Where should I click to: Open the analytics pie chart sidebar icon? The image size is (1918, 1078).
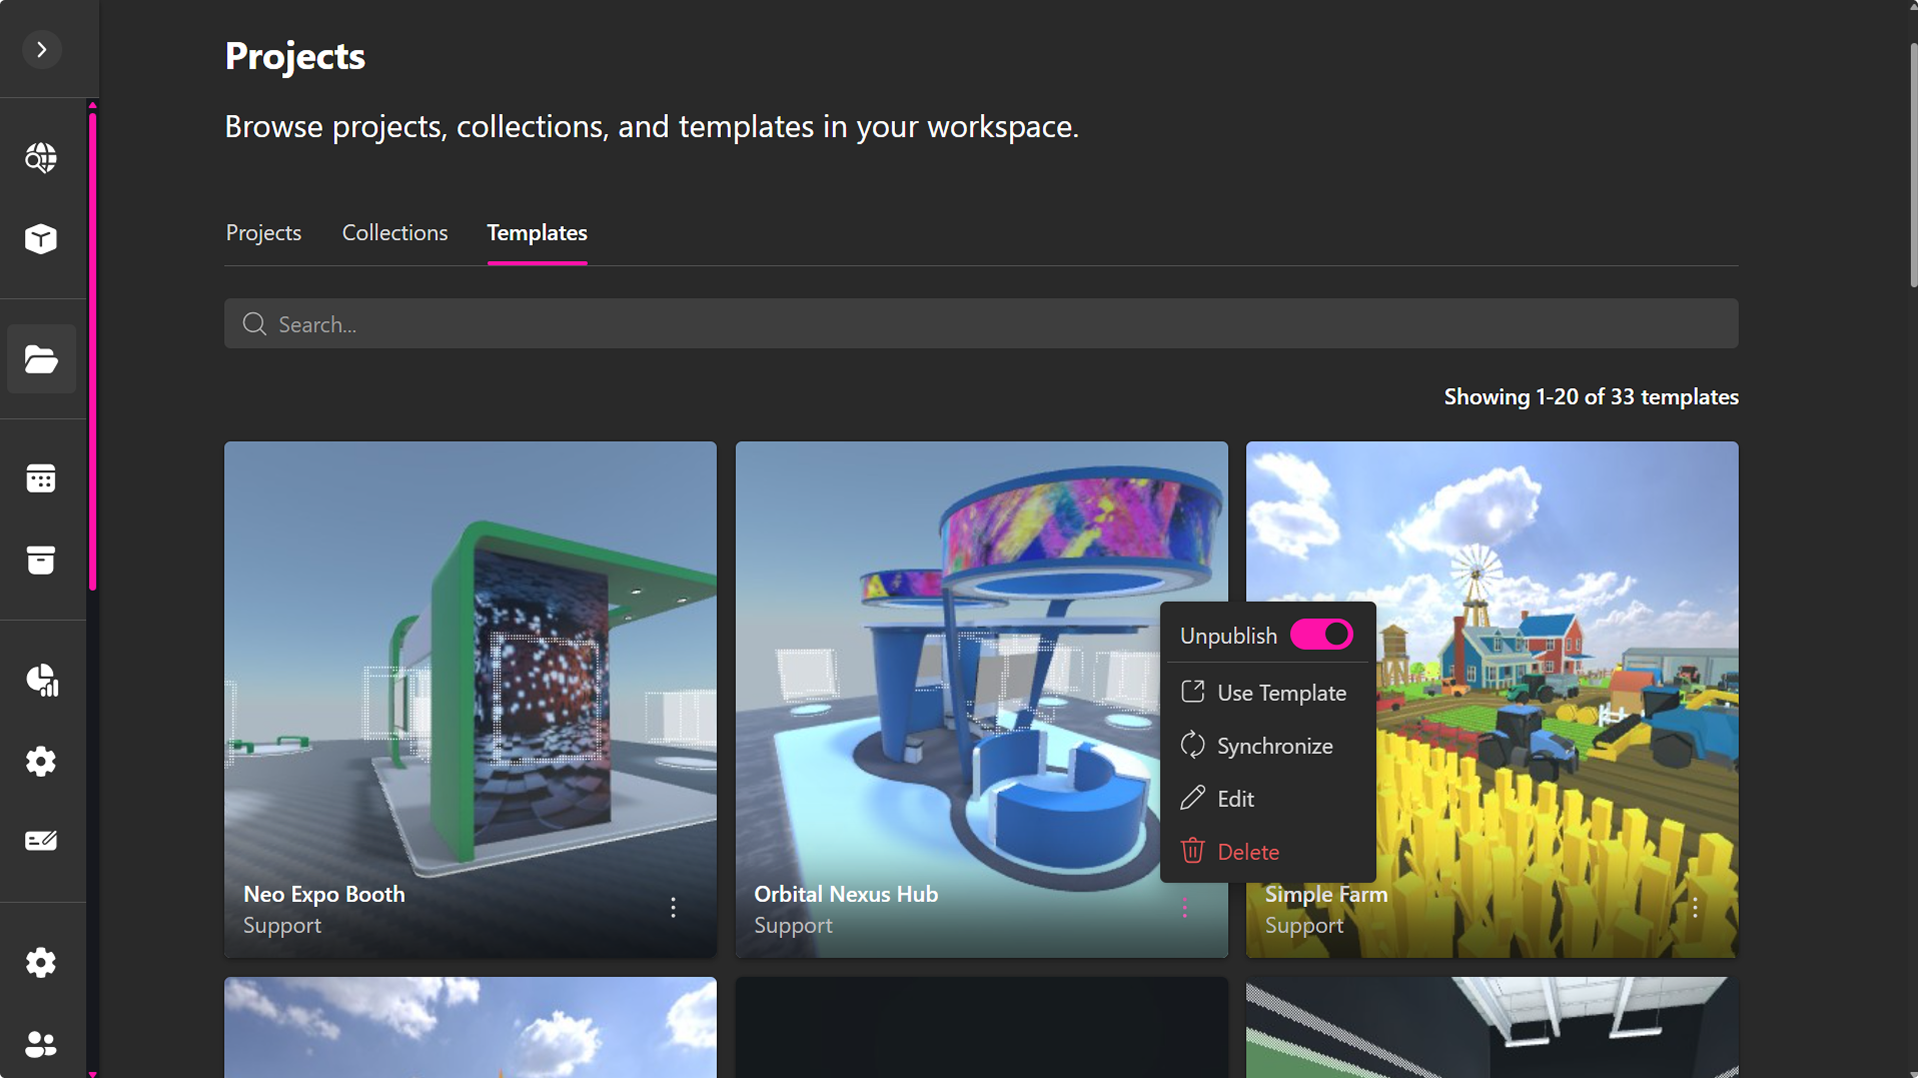click(x=41, y=680)
